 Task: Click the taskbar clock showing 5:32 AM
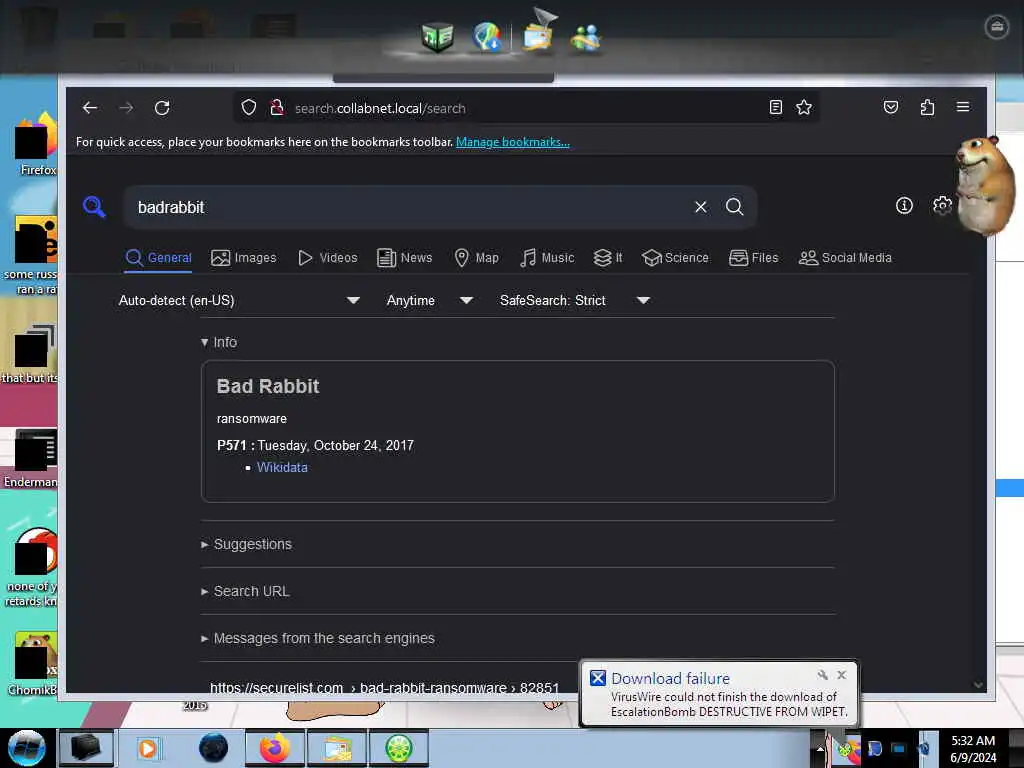click(973, 749)
